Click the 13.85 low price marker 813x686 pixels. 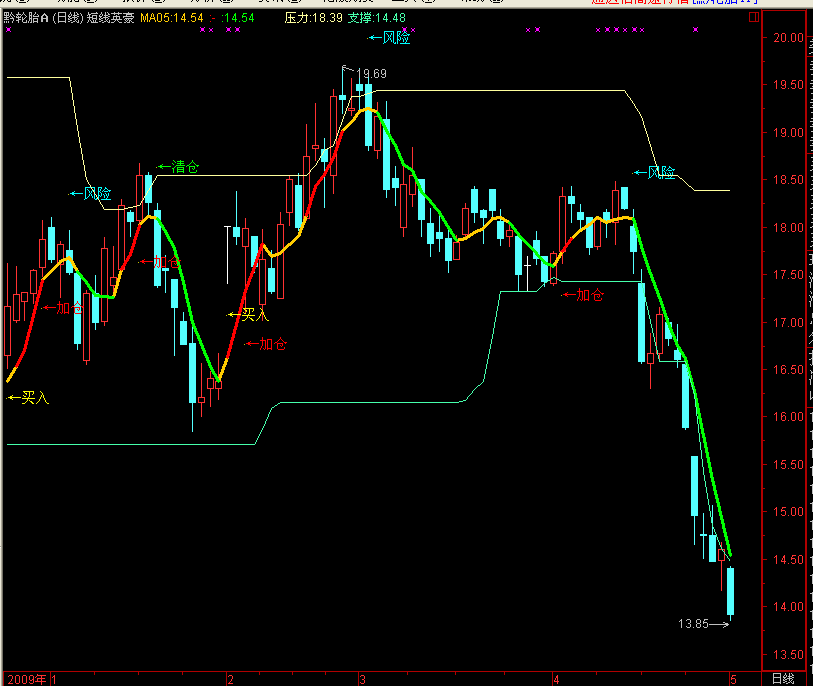pos(695,623)
